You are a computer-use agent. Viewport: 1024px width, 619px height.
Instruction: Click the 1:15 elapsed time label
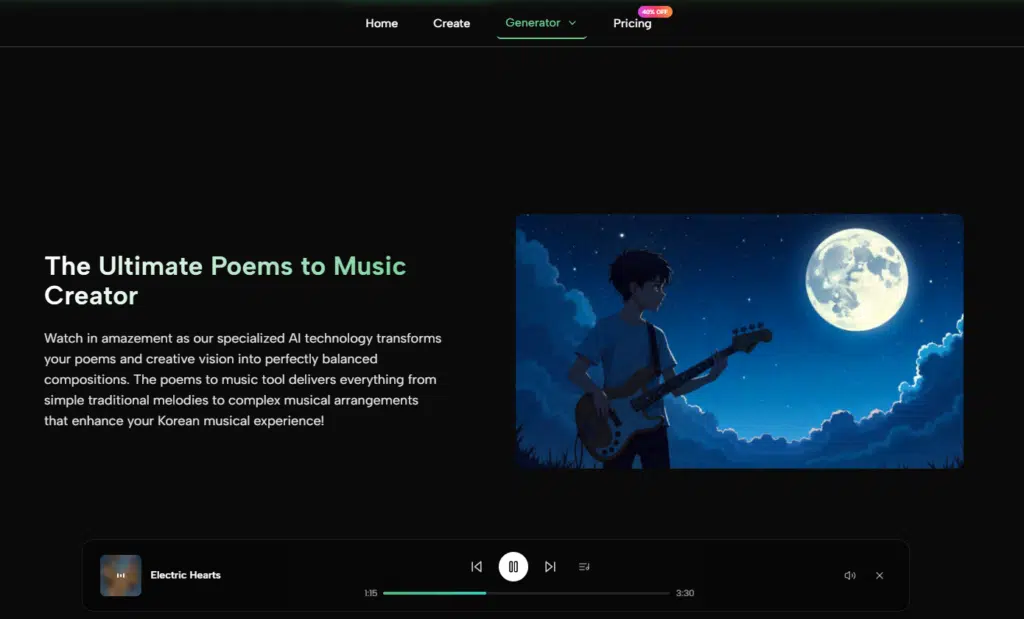pos(371,593)
